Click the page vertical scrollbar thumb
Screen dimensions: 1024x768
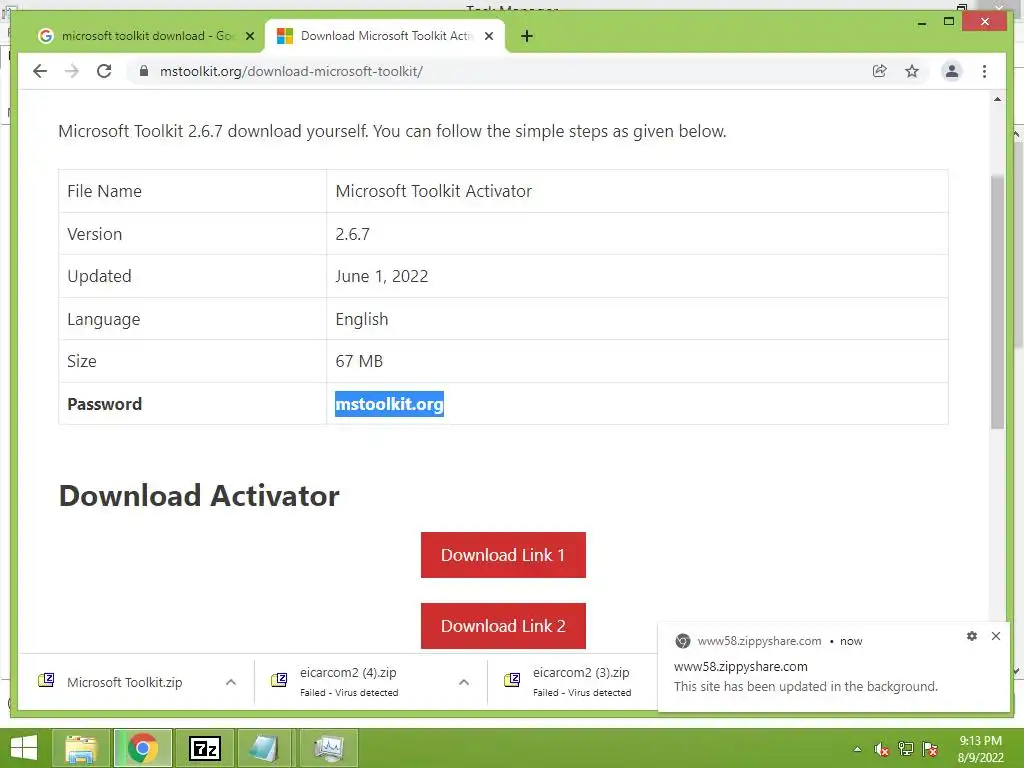point(997,302)
